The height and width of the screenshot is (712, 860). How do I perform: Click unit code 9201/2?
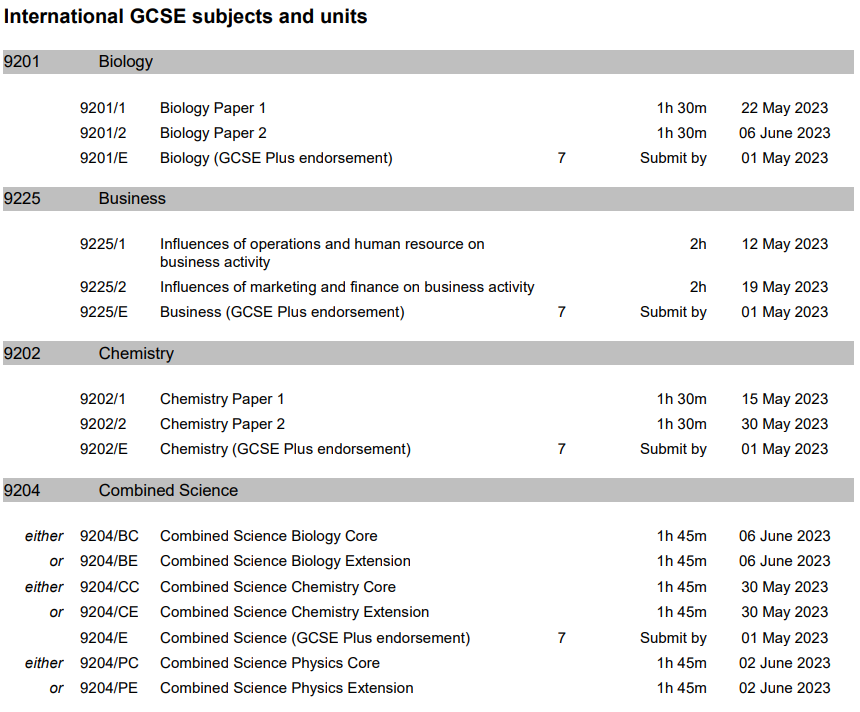coord(103,133)
